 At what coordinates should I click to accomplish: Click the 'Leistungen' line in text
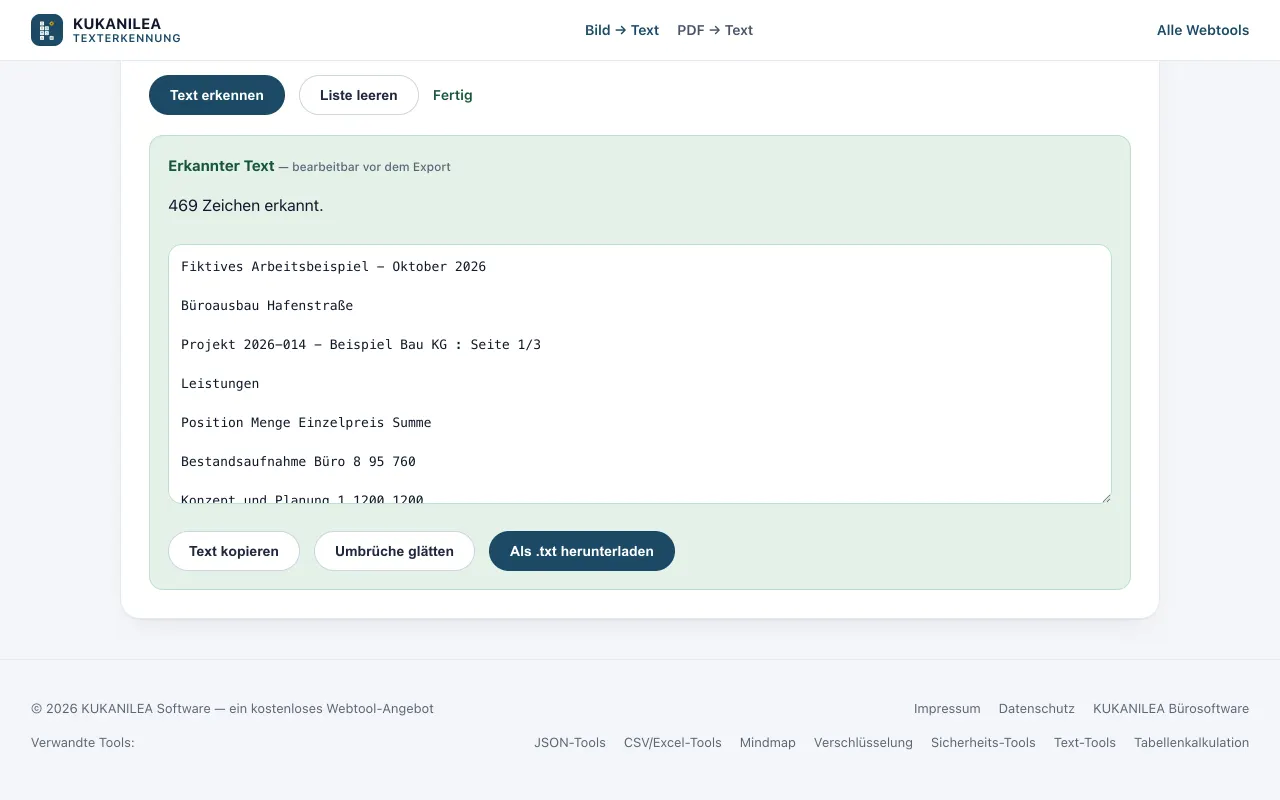tap(220, 383)
